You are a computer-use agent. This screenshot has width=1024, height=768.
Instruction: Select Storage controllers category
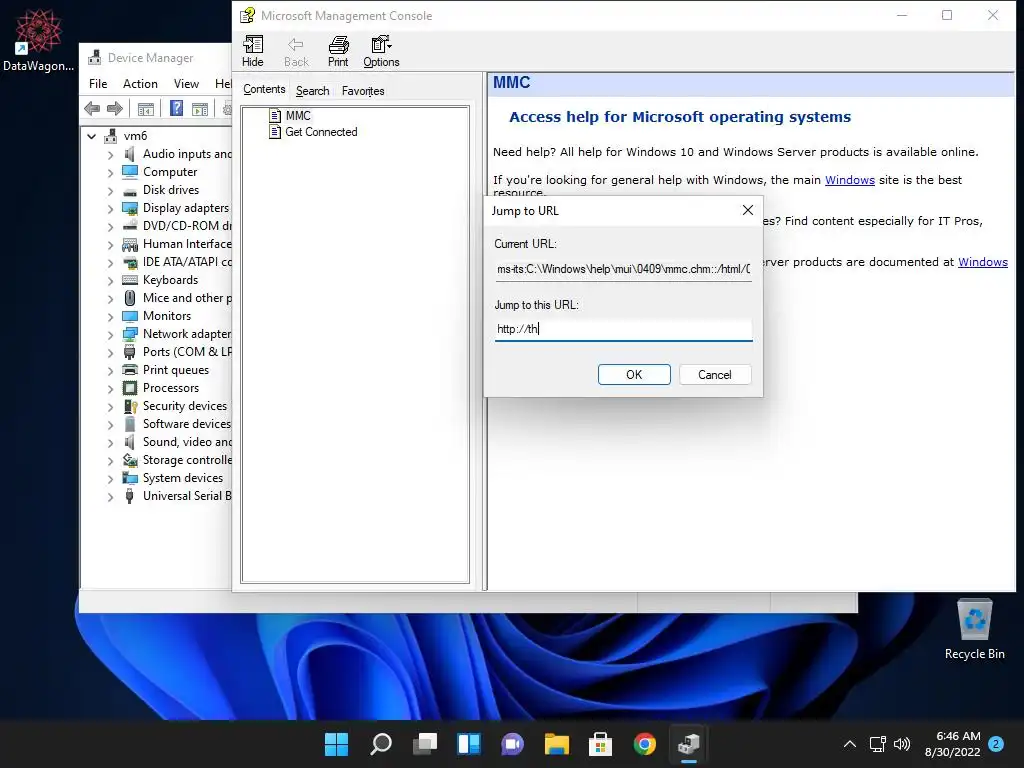pyautogui.click(x=187, y=460)
